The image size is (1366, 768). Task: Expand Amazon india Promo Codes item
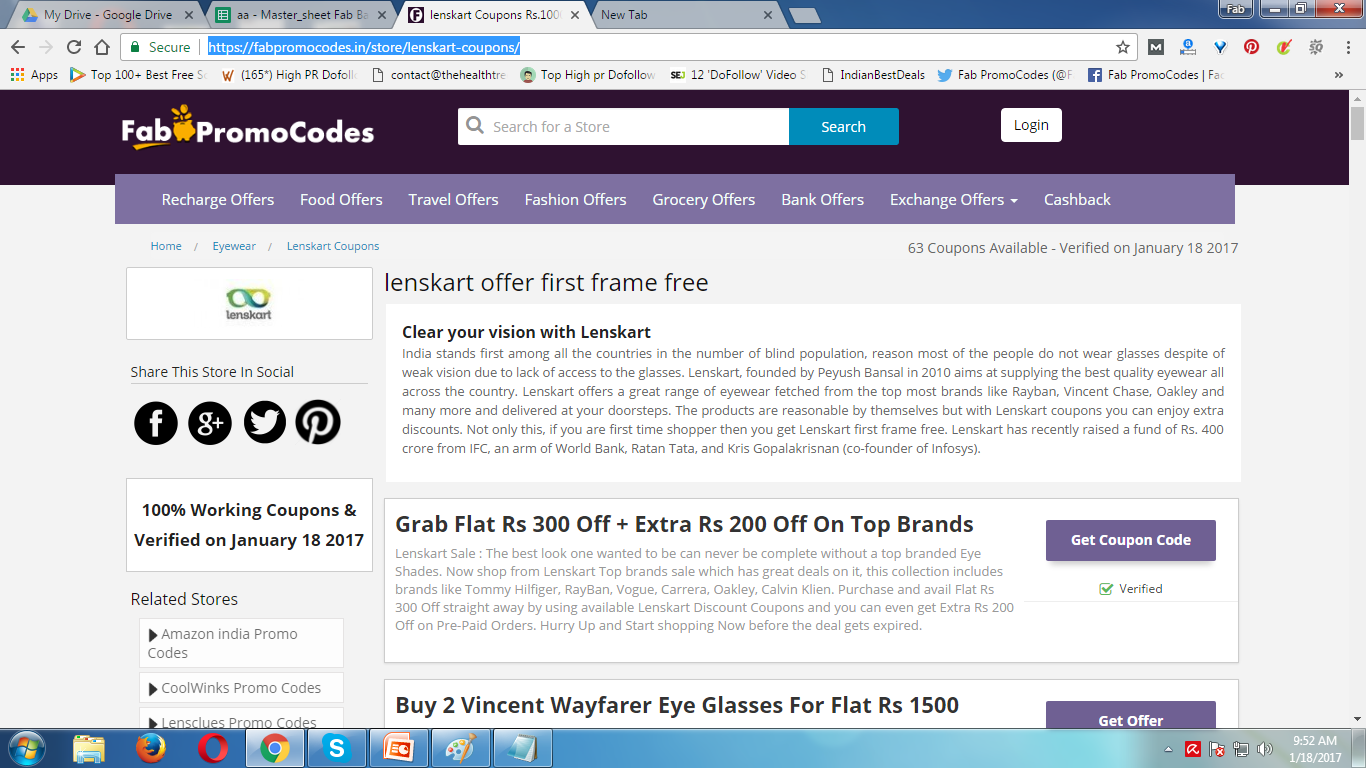coord(241,643)
